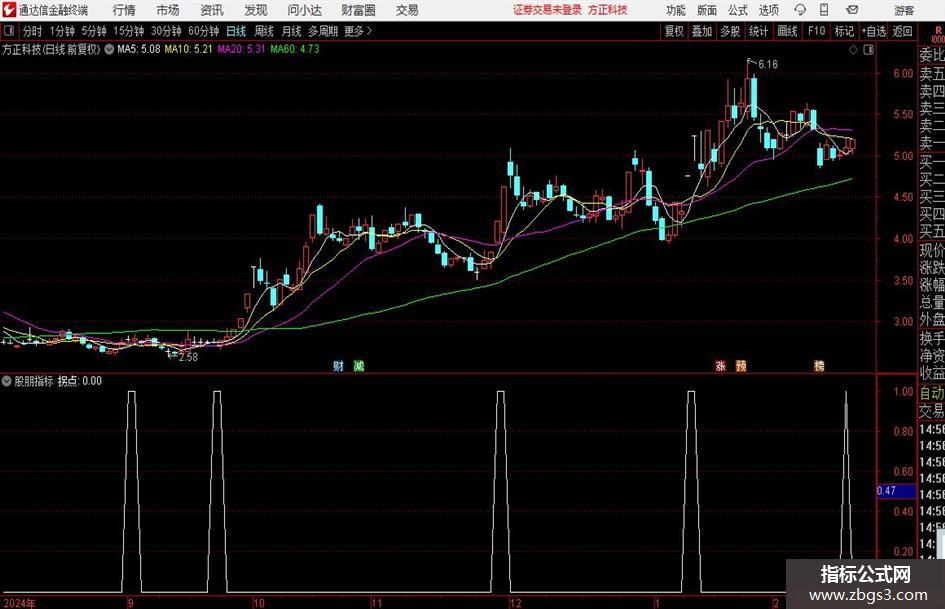945x609 pixels.
Task: Toggle the left sidebar panel icon
Action: tap(10, 31)
